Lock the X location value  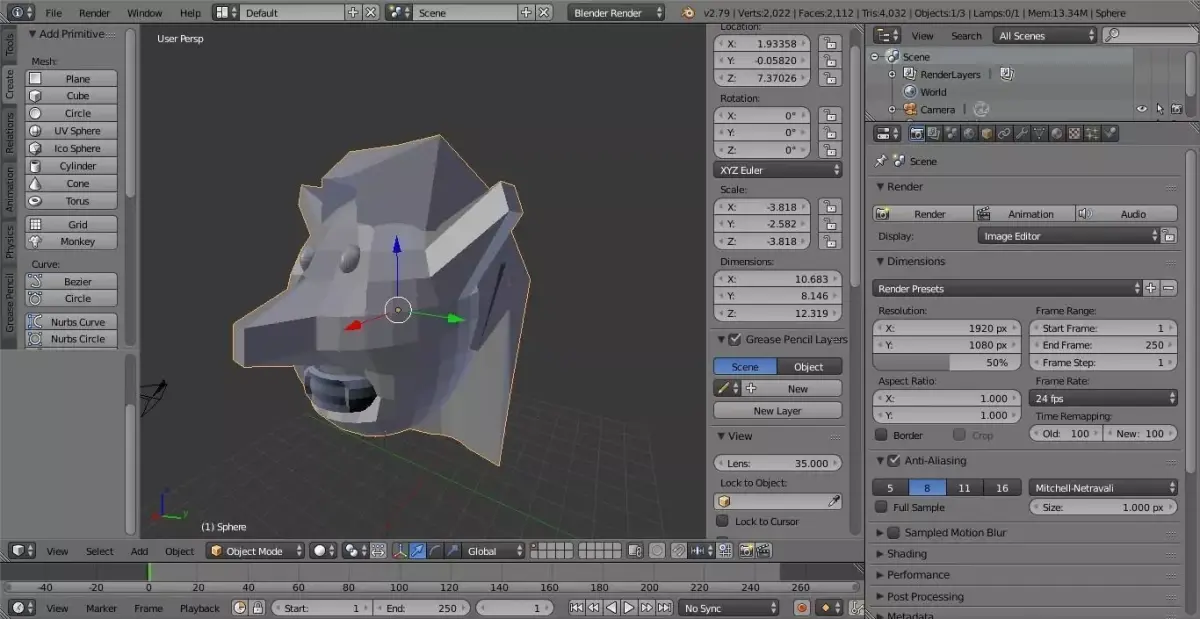[x=828, y=43]
